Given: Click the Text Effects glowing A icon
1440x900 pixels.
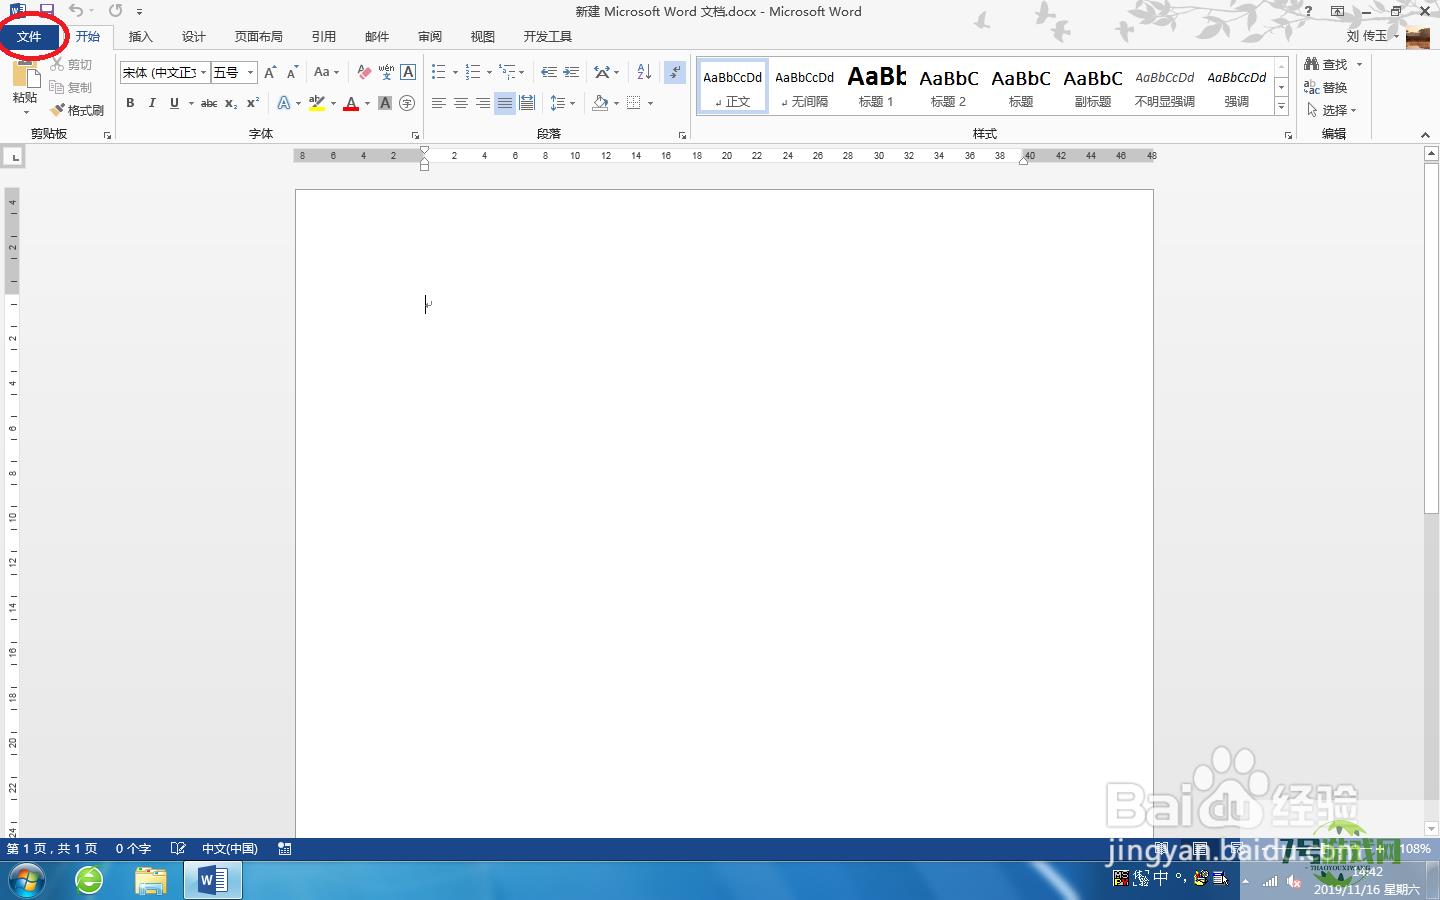Looking at the screenshot, I should (284, 103).
